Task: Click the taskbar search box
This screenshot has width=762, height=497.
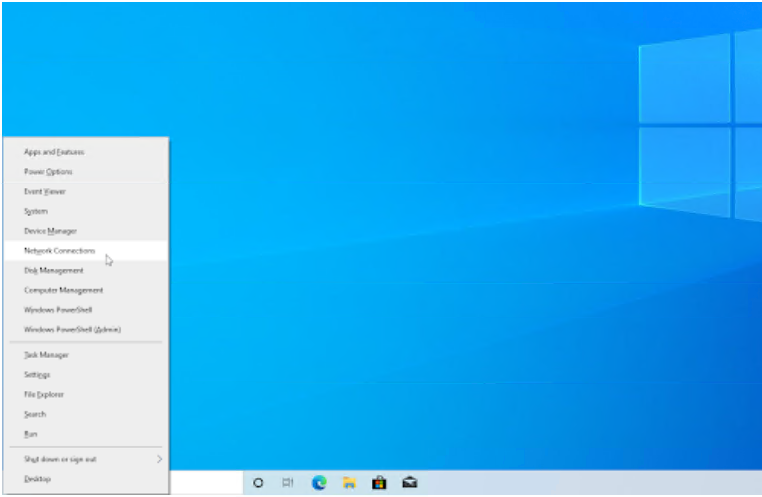Action: tap(205, 483)
